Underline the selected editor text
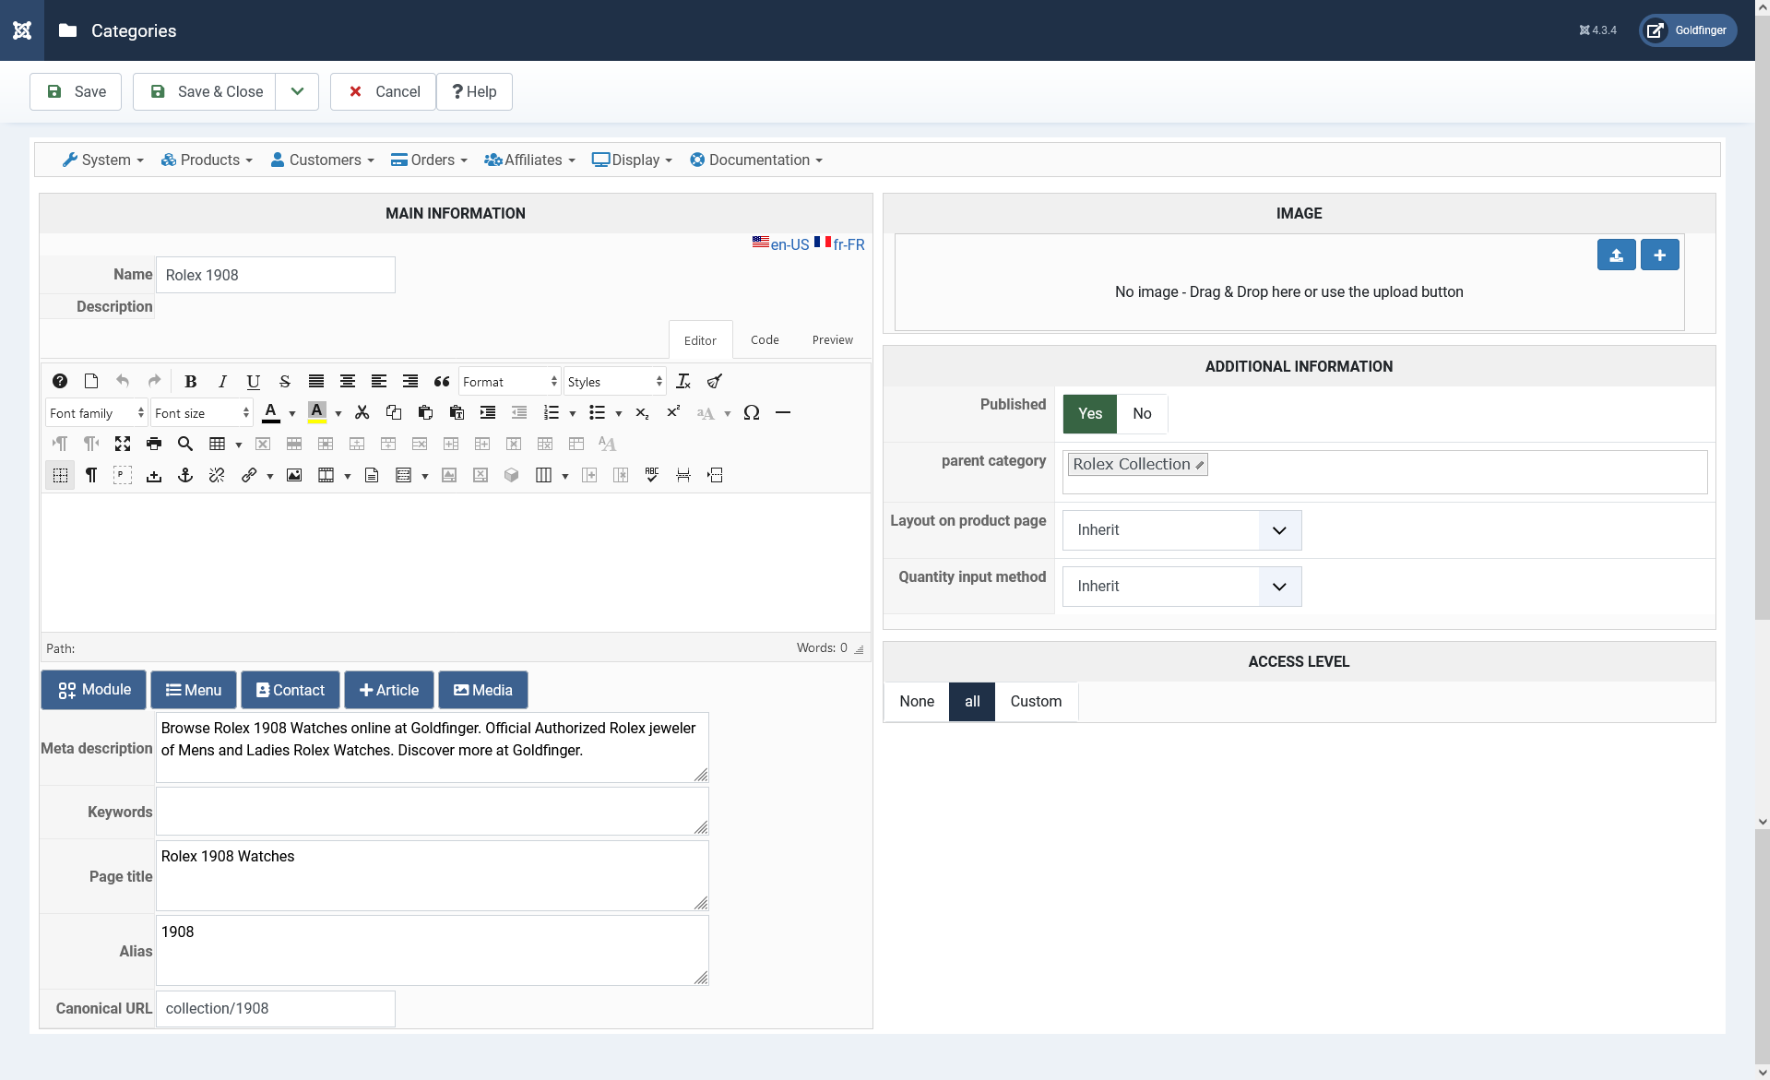 click(x=254, y=381)
